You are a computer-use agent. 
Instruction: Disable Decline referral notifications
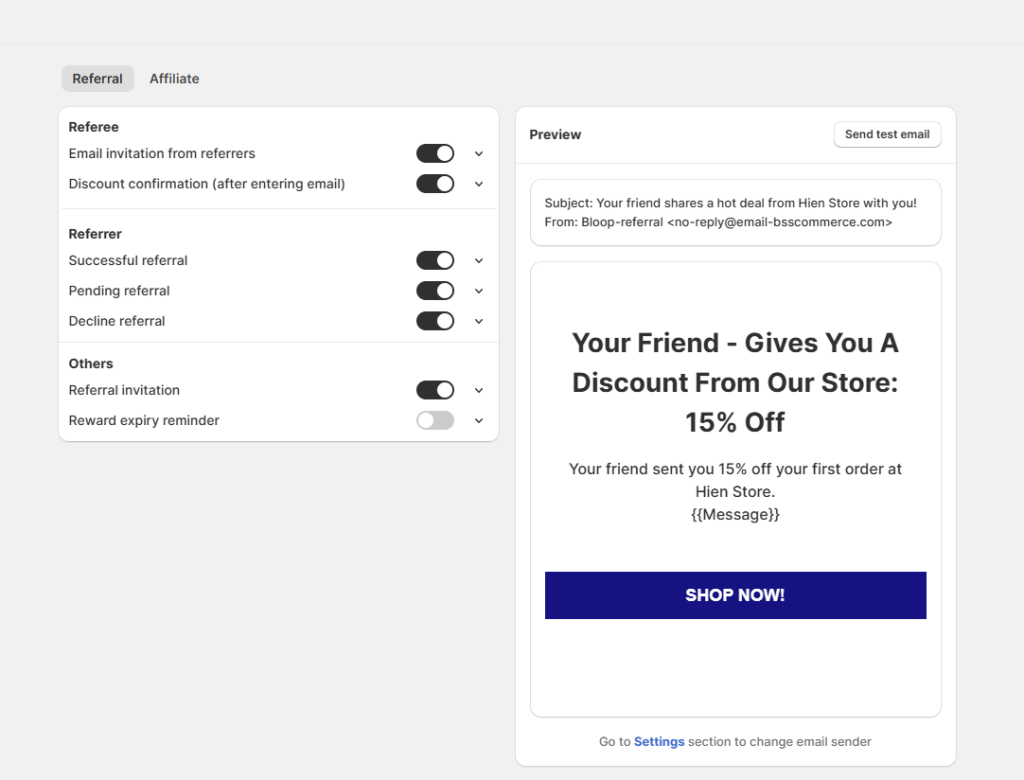coord(435,320)
